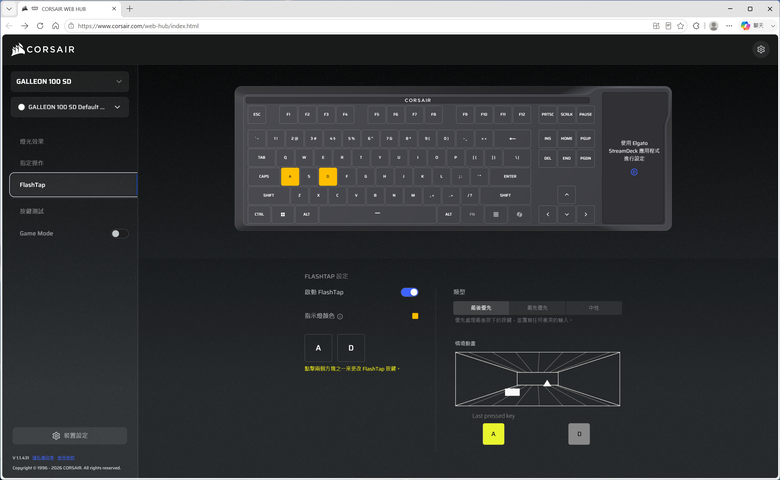The width and height of the screenshot is (780, 480).
Task: Select the context menu key beside FN
Action: click(495, 214)
